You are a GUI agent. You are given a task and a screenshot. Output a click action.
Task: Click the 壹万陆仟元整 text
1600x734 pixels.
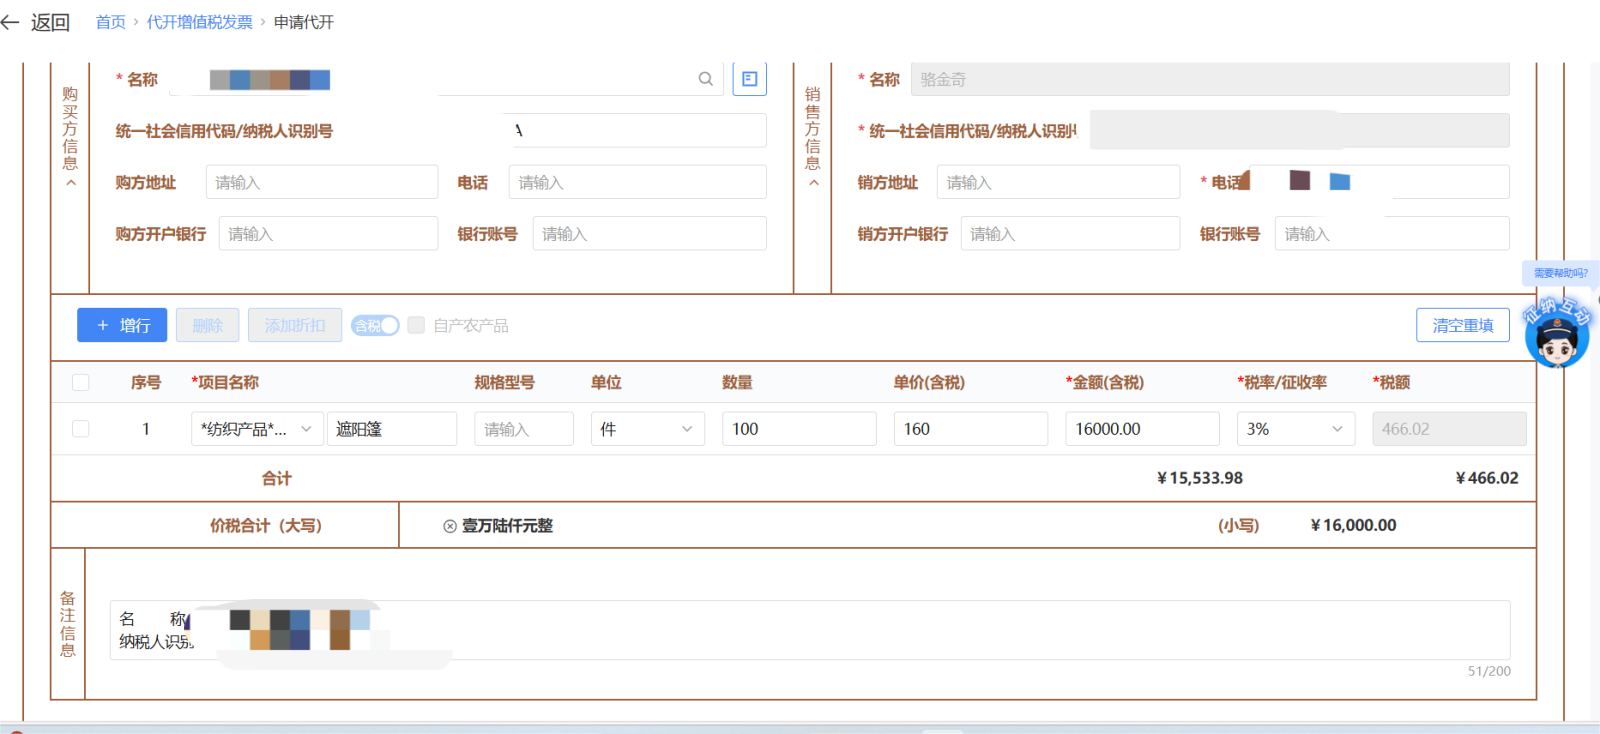pyautogui.click(x=507, y=526)
